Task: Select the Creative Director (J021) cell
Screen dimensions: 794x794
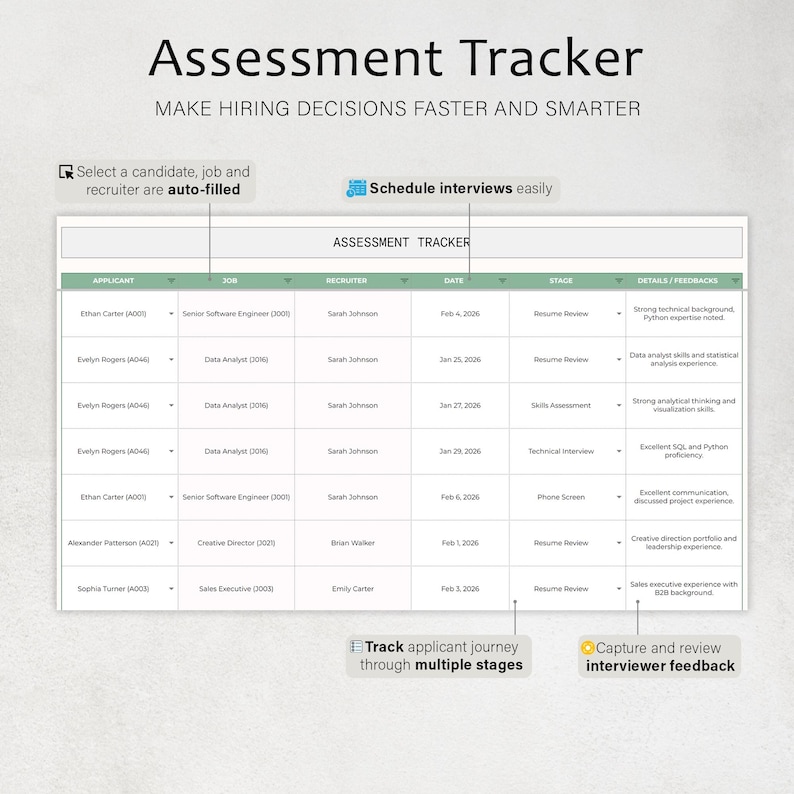Action: 236,543
